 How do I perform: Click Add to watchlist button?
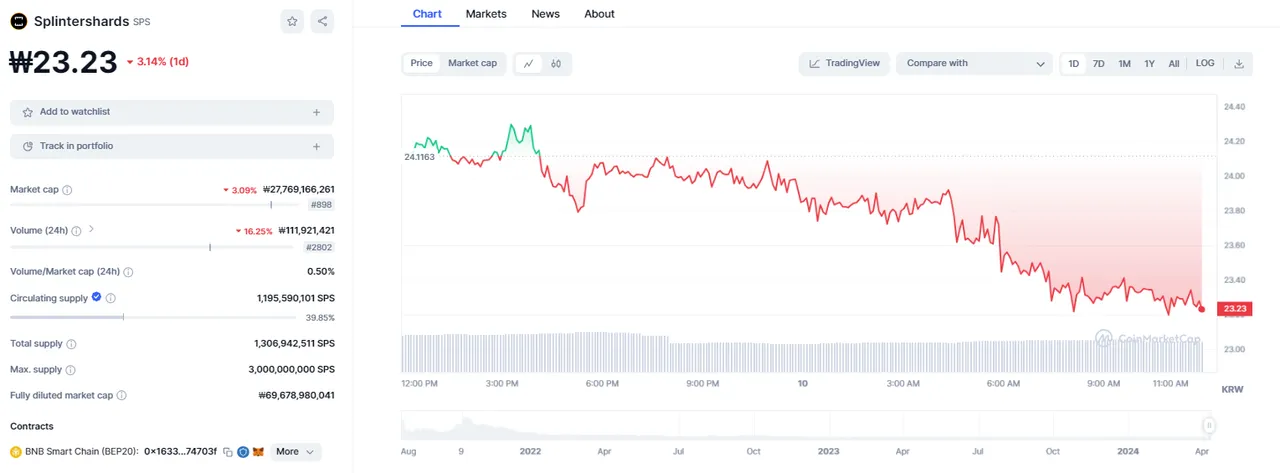pos(172,112)
